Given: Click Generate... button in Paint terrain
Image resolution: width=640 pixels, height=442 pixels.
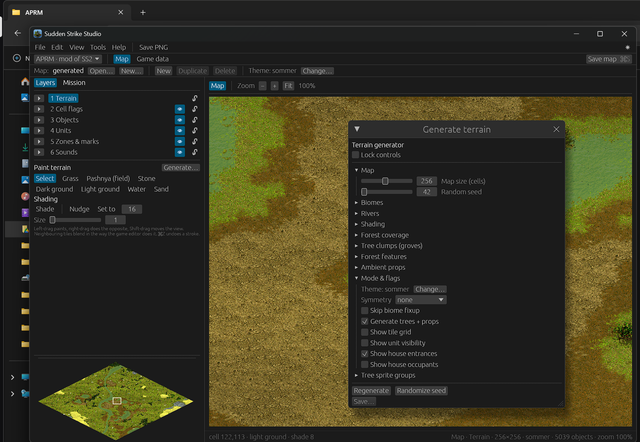Looking at the screenshot, I should (180, 167).
